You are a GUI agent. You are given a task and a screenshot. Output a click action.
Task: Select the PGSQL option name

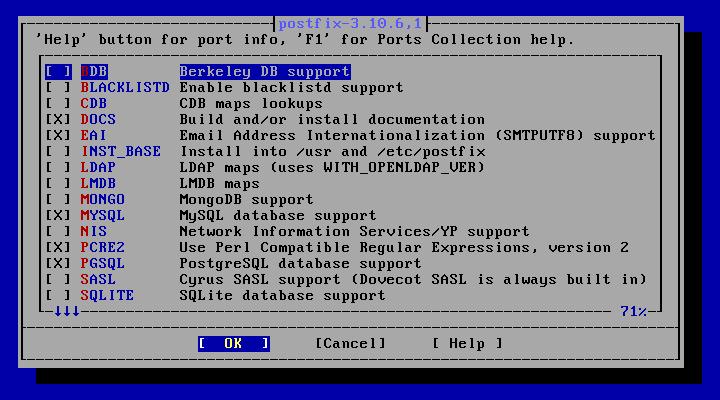(x=103, y=264)
